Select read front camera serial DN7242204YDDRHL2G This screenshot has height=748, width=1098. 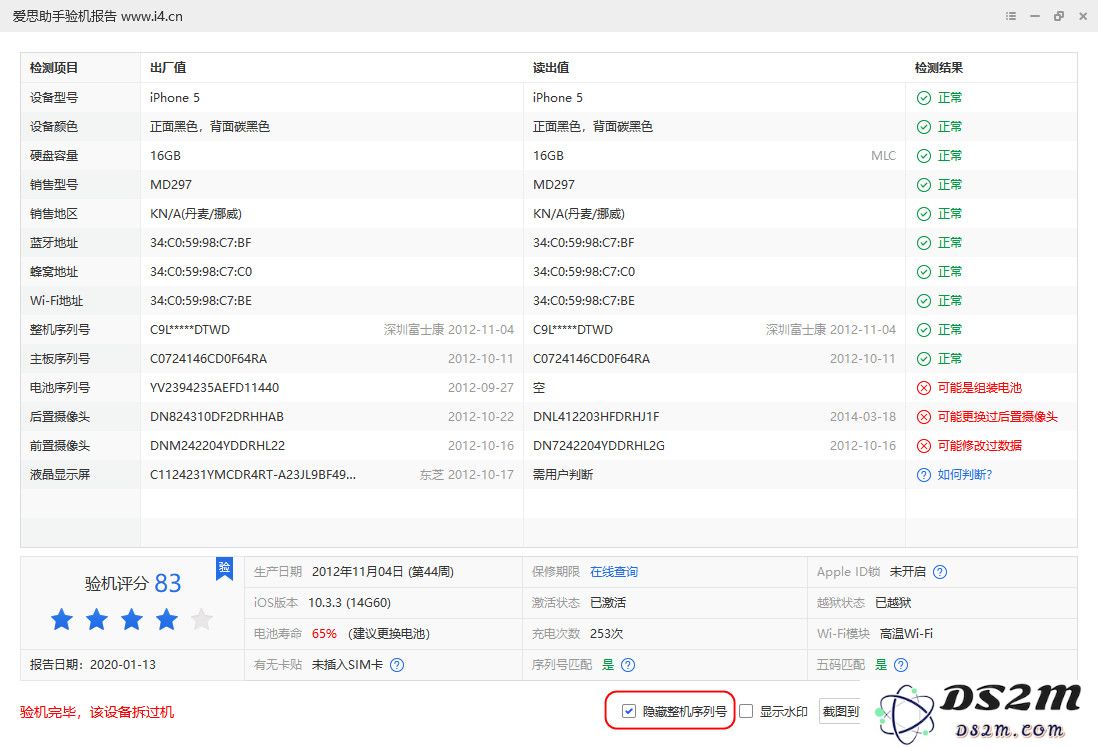point(599,446)
